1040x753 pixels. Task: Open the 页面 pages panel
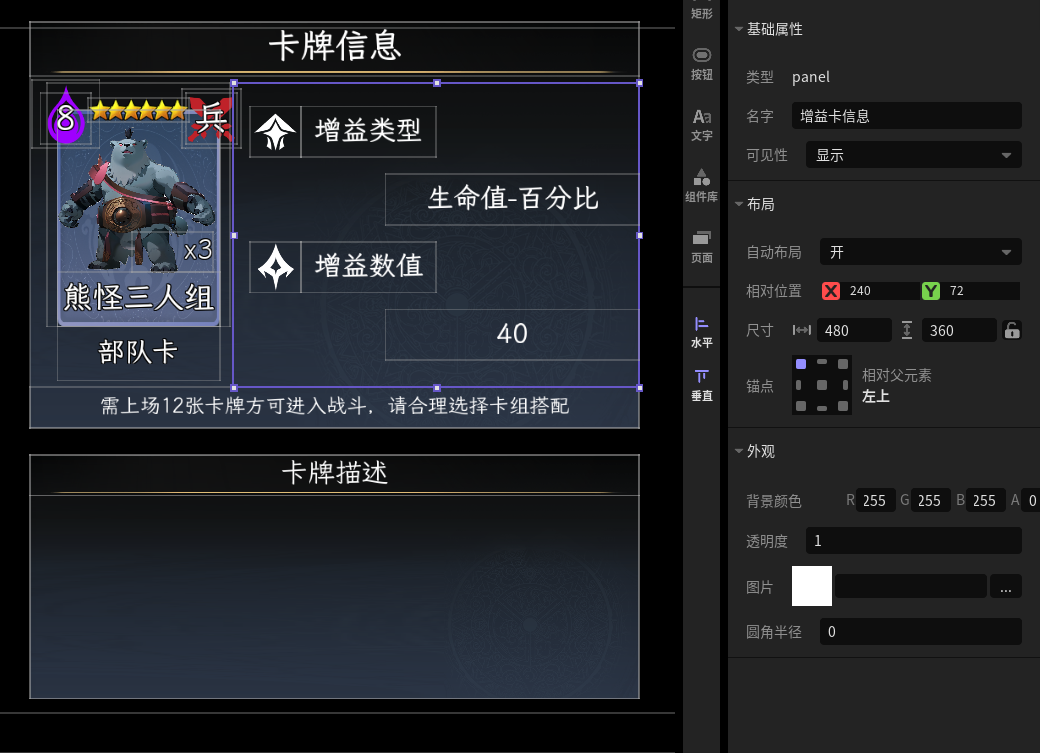[702, 247]
